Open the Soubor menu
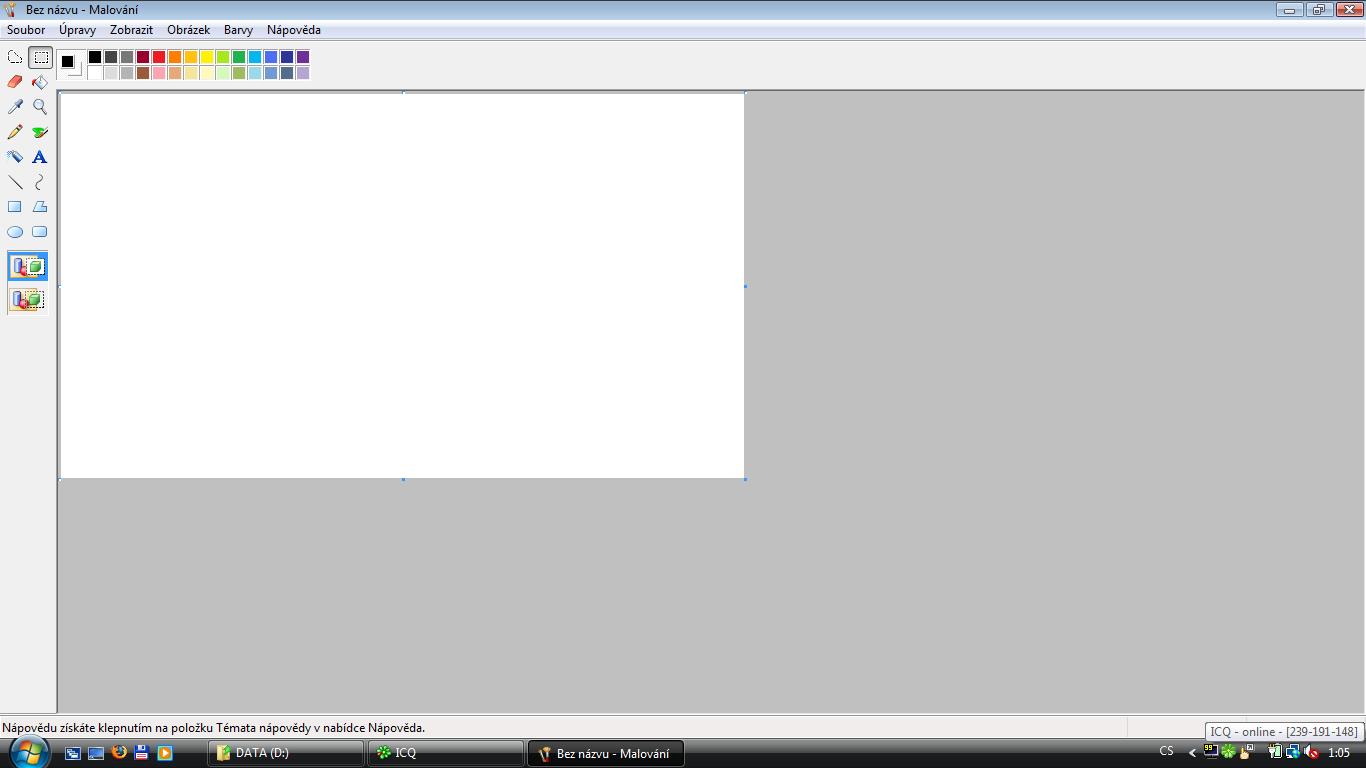Viewport: 1366px width, 768px height. tap(26, 30)
